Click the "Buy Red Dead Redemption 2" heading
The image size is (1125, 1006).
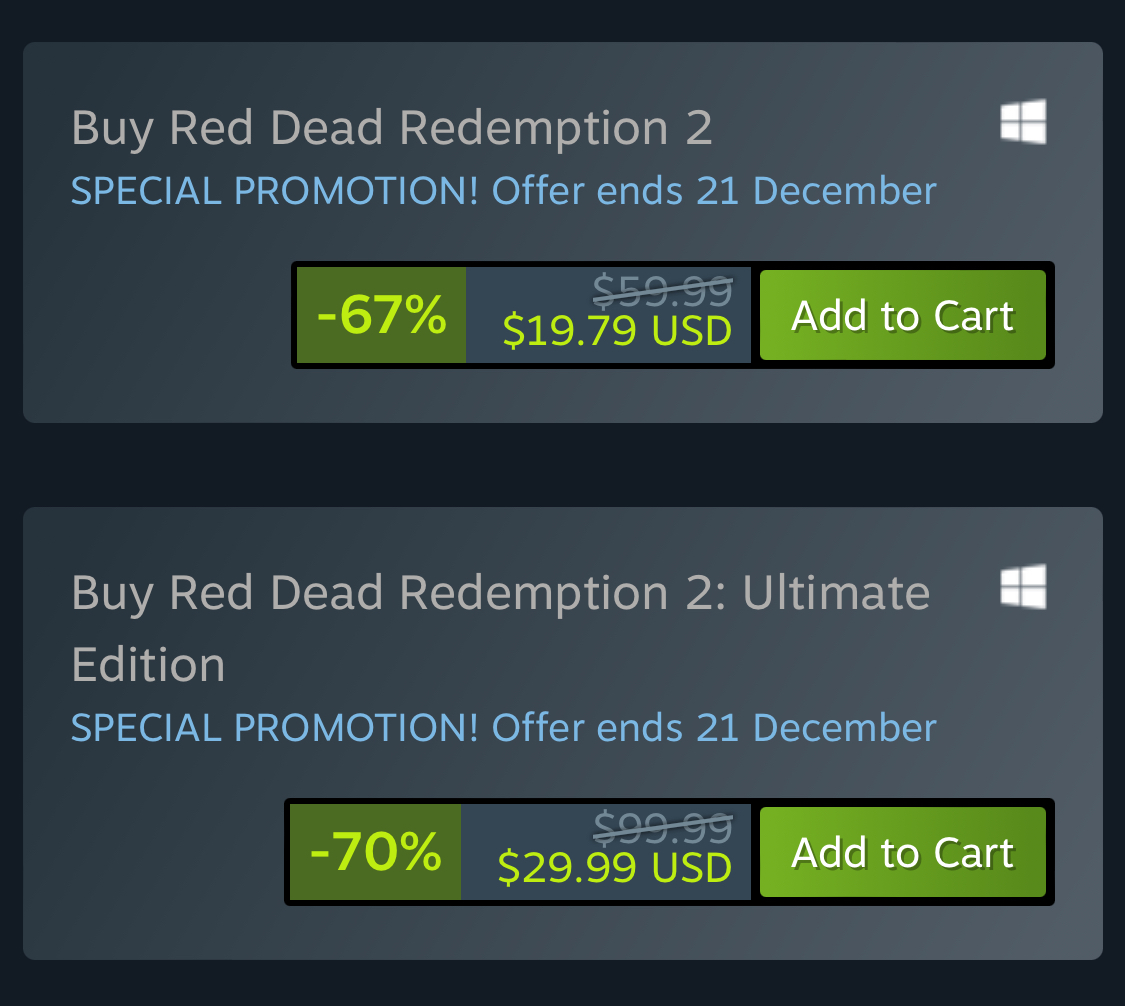[x=391, y=128]
